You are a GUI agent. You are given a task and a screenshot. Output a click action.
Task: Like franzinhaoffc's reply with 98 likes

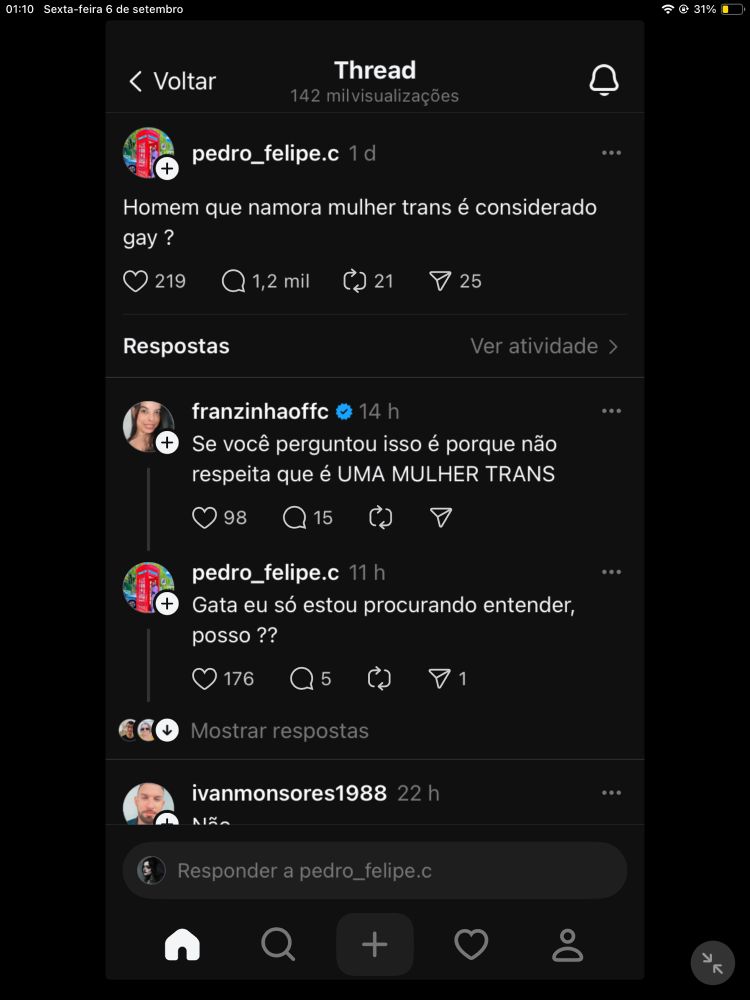(x=204, y=517)
